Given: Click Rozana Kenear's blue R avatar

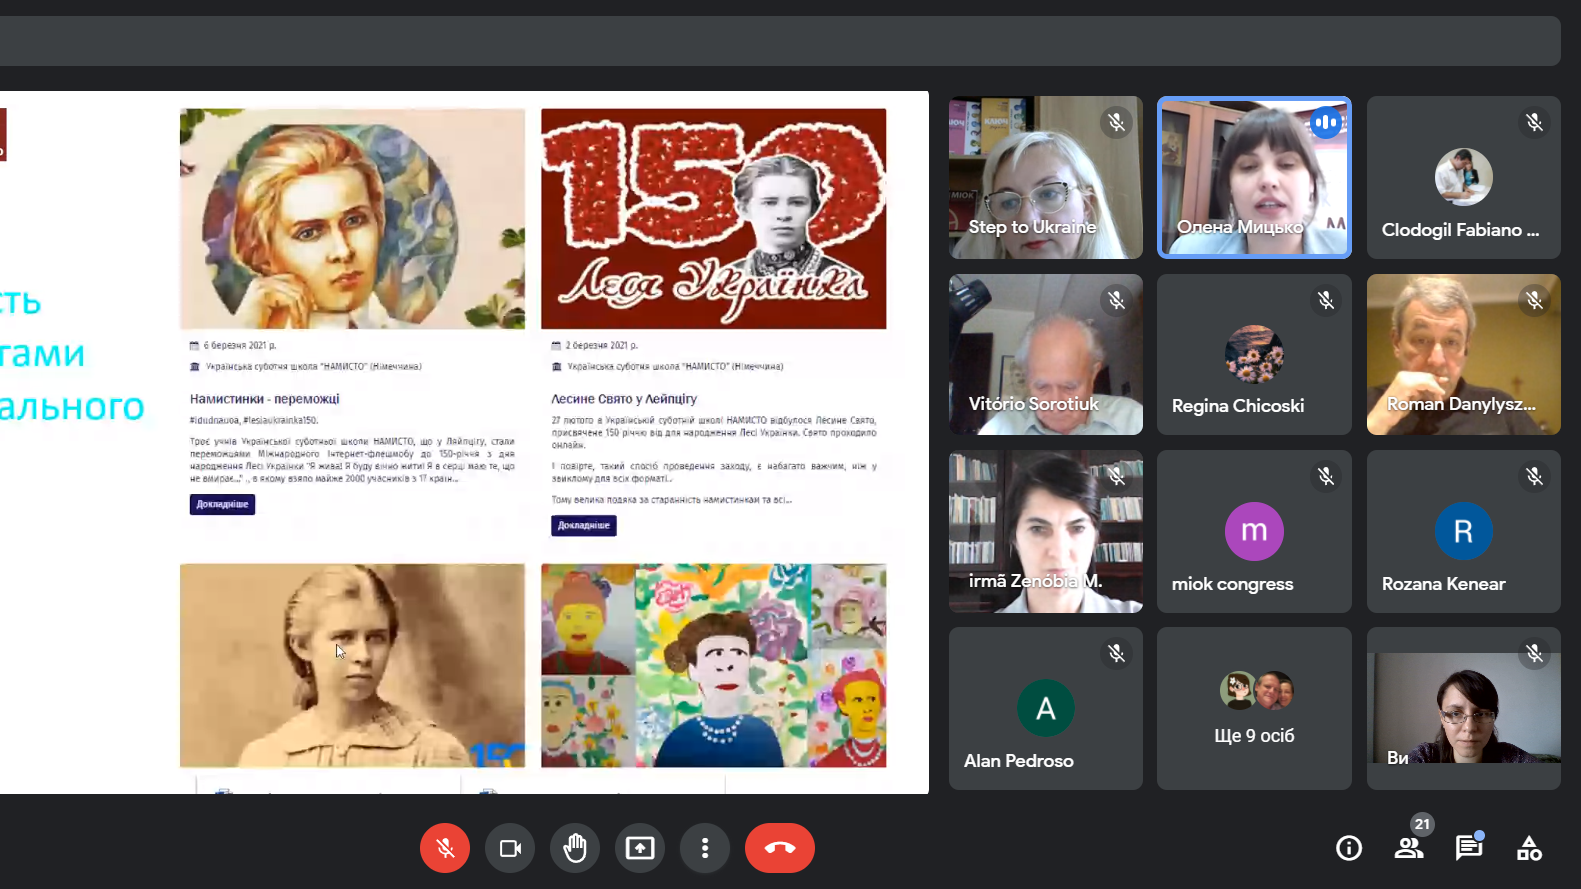Looking at the screenshot, I should tap(1463, 531).
